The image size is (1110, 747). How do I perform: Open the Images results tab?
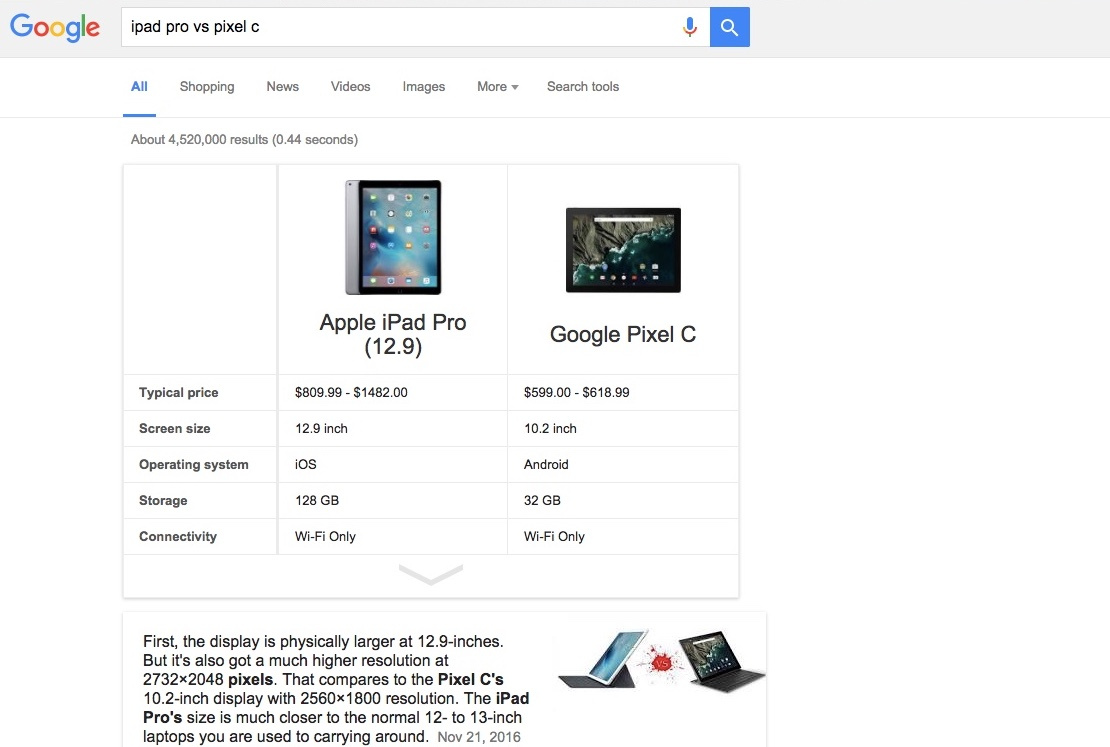pyautogui.click(x=424, y=87)
